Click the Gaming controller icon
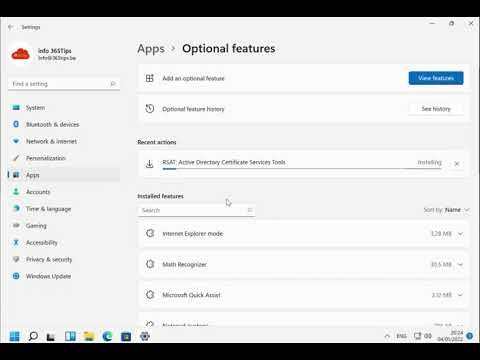The image size is (480, 360). [16, 225]
